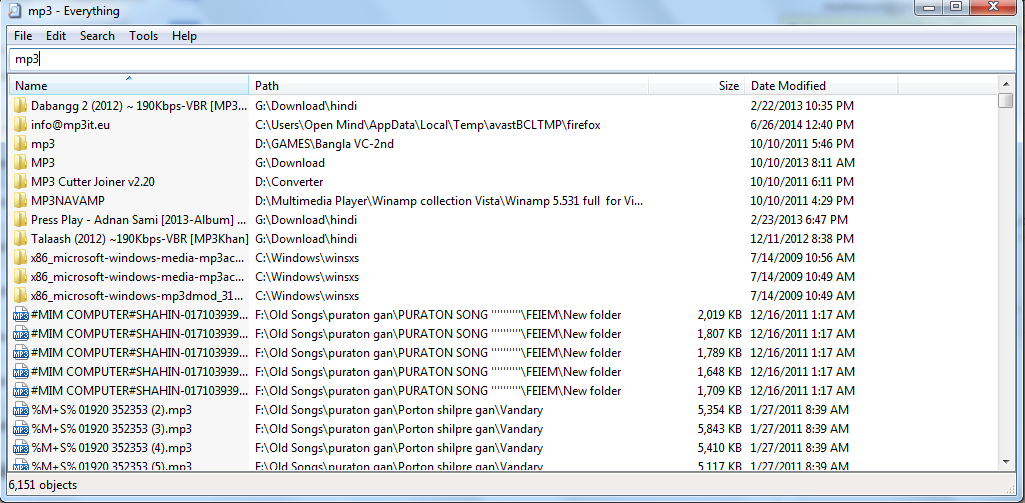Click the '6,151 objects' status bar text
The image size is (1025, 503).
point(43,485)
